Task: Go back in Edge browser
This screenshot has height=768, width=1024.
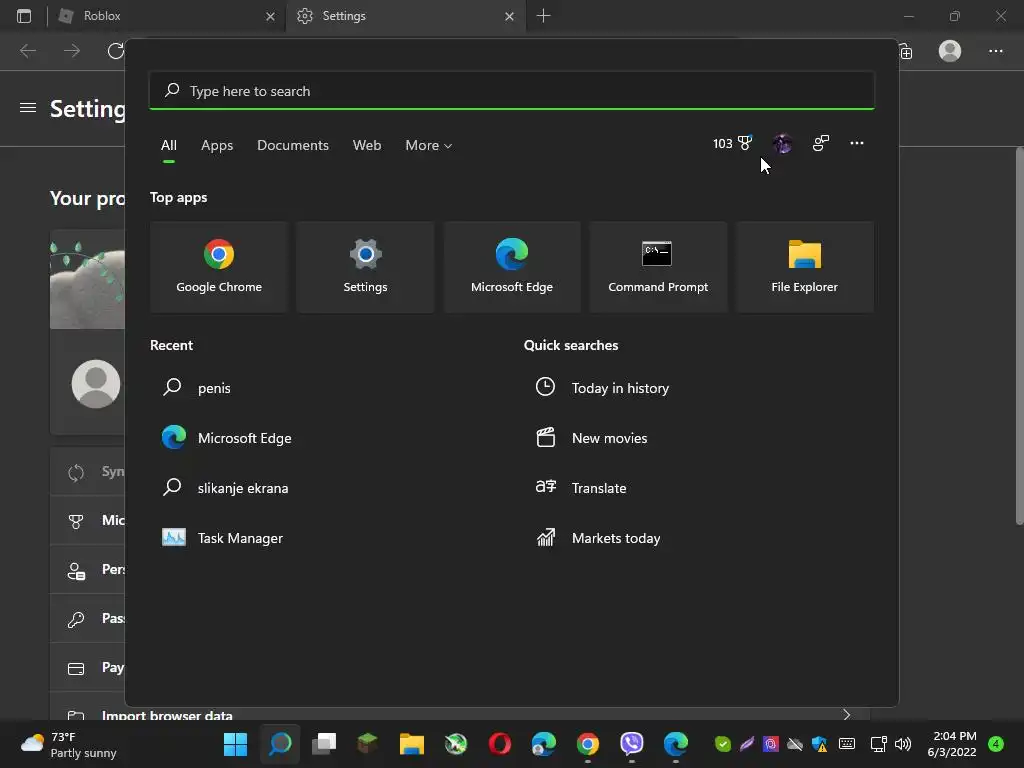Action: tap(28, 51)
